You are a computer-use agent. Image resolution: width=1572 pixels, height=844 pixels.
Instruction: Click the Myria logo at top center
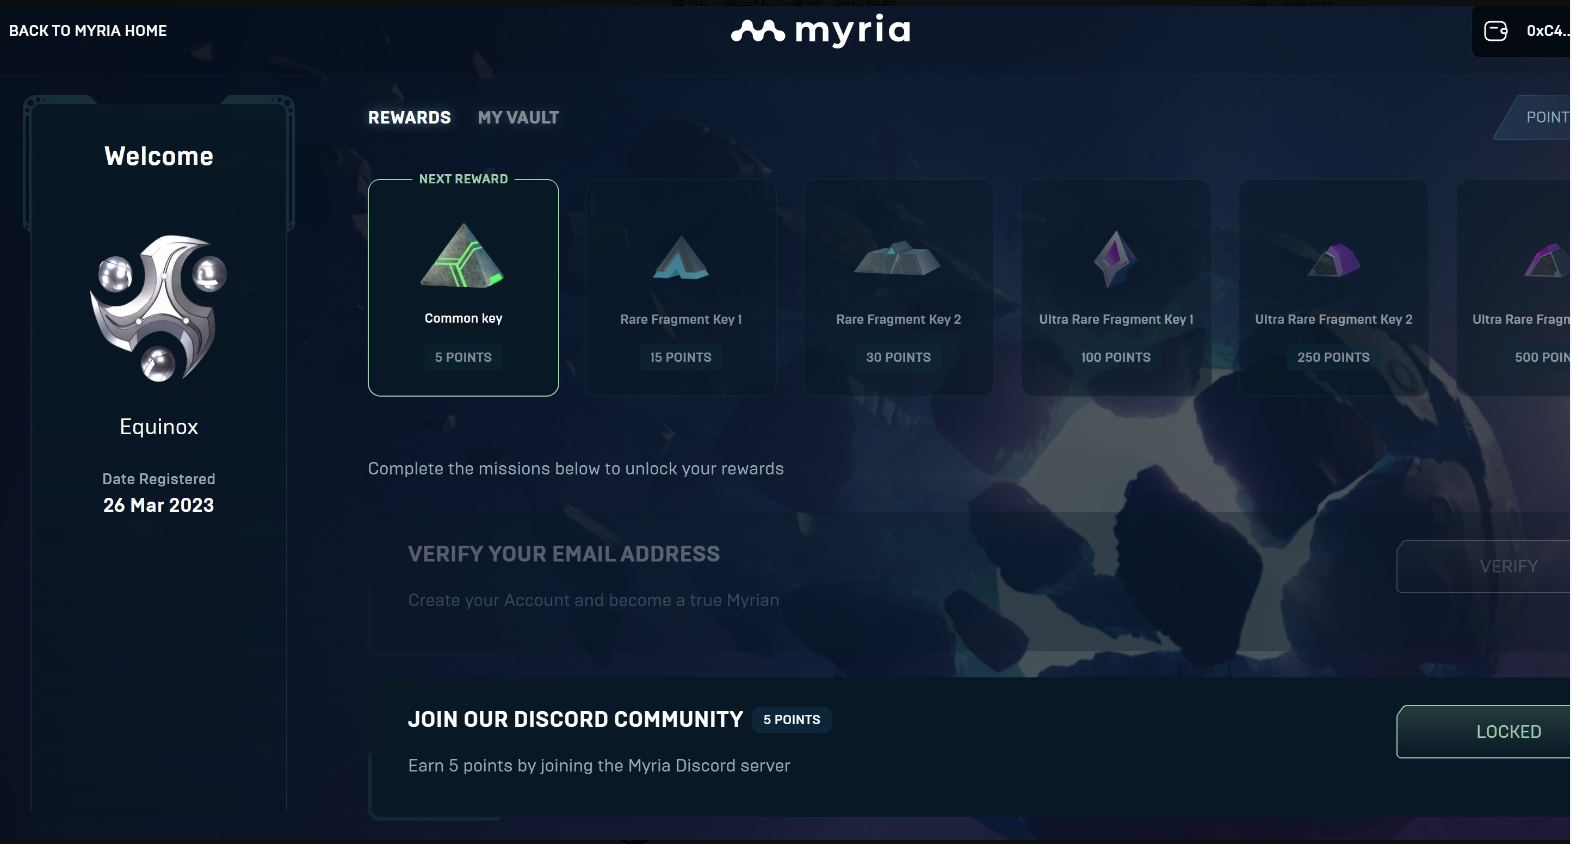pos(820,31)
